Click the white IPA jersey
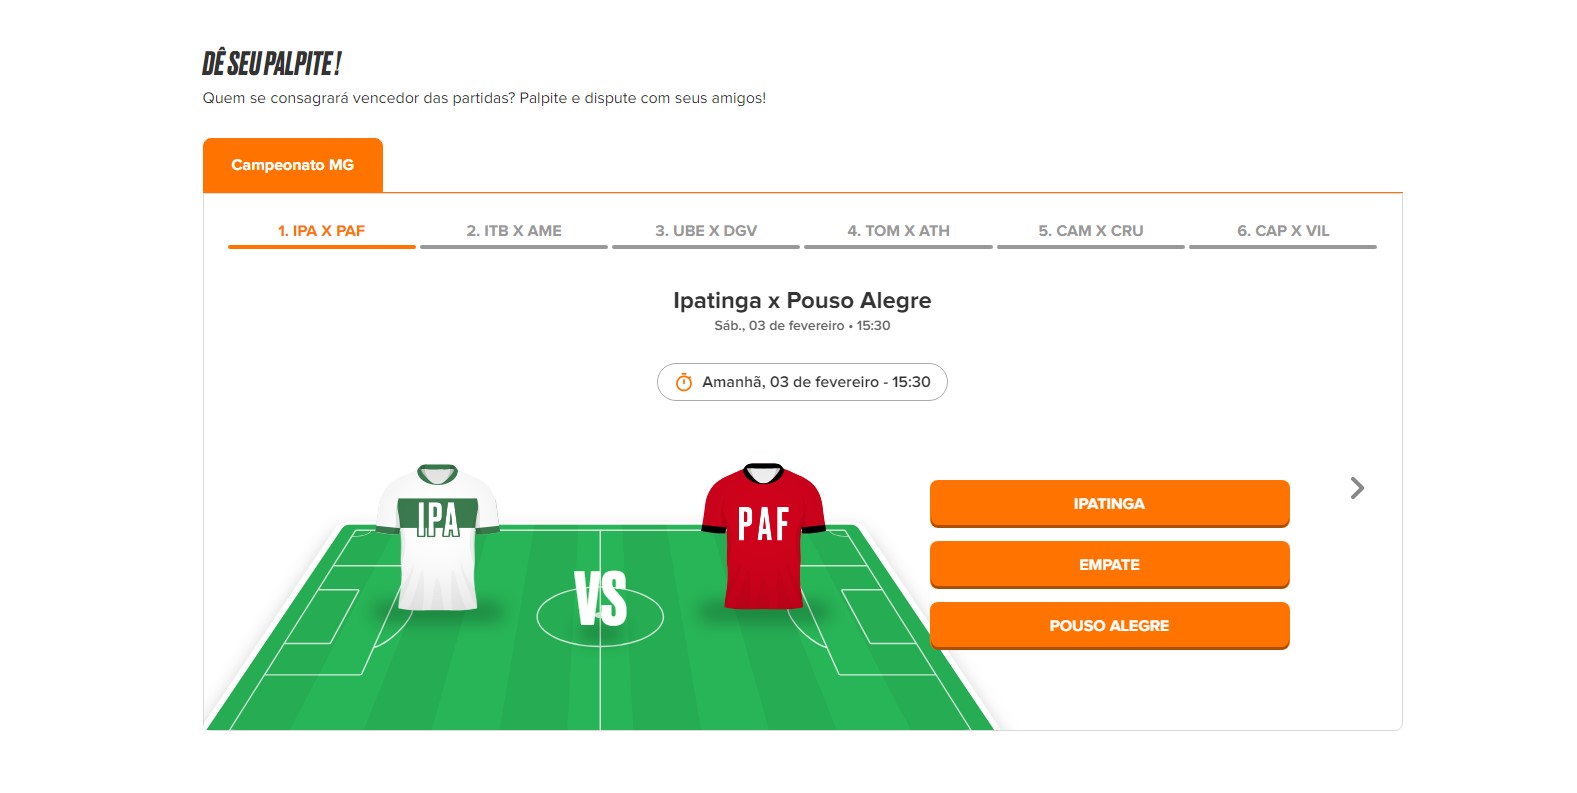The width and height of the screenshot is (1577, 793). (438, 537)
